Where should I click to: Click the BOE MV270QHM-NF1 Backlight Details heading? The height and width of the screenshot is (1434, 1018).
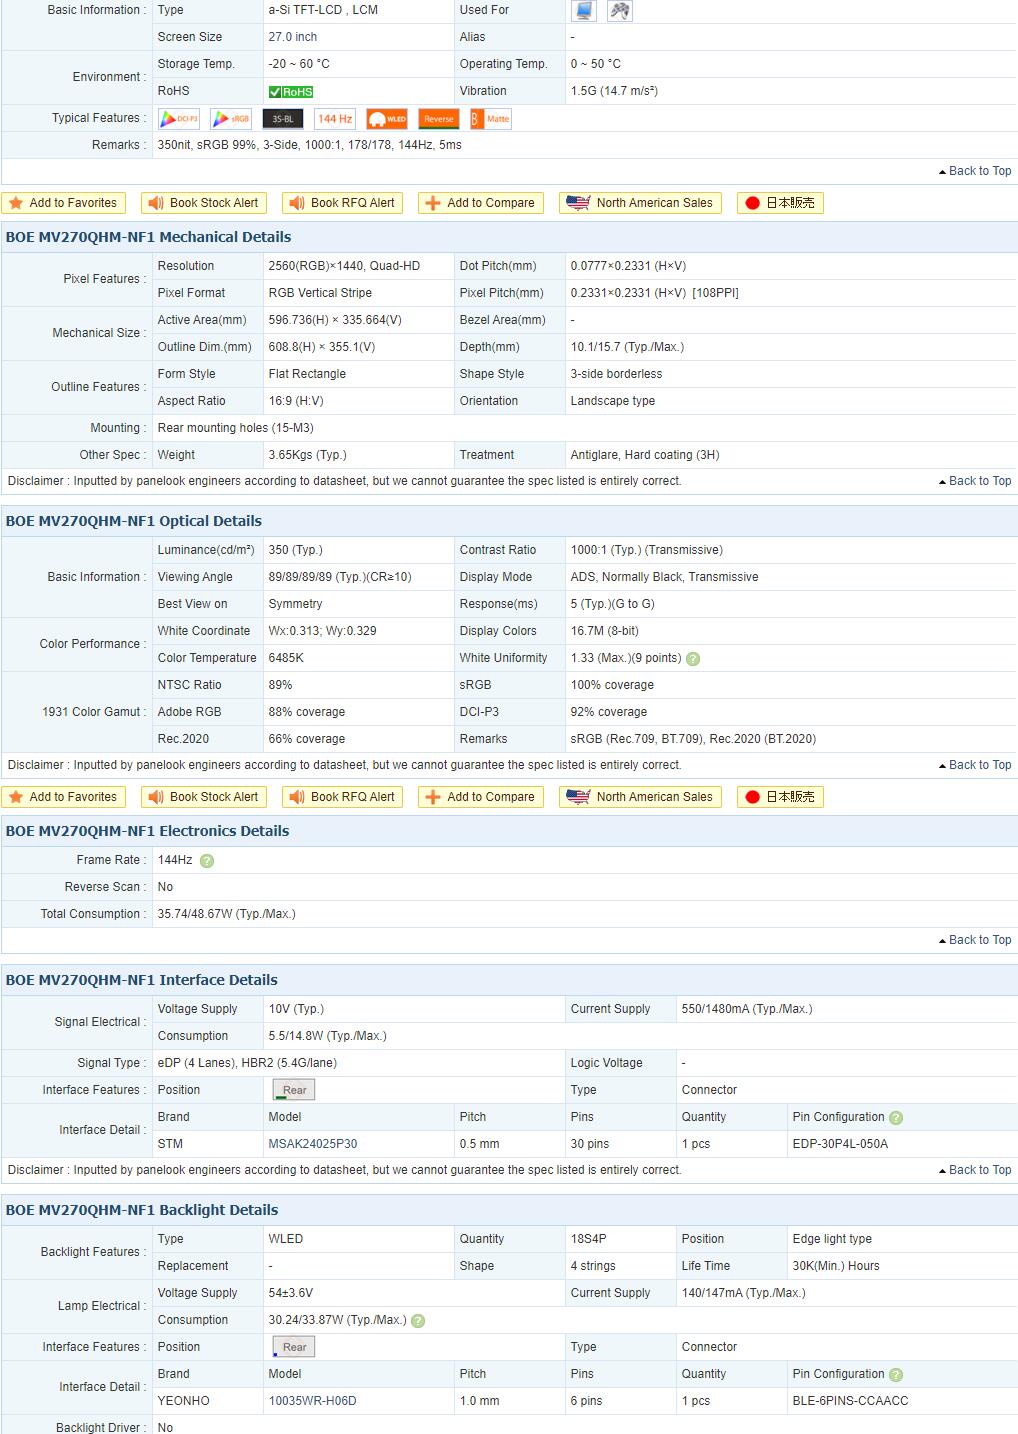(142, 1210)
